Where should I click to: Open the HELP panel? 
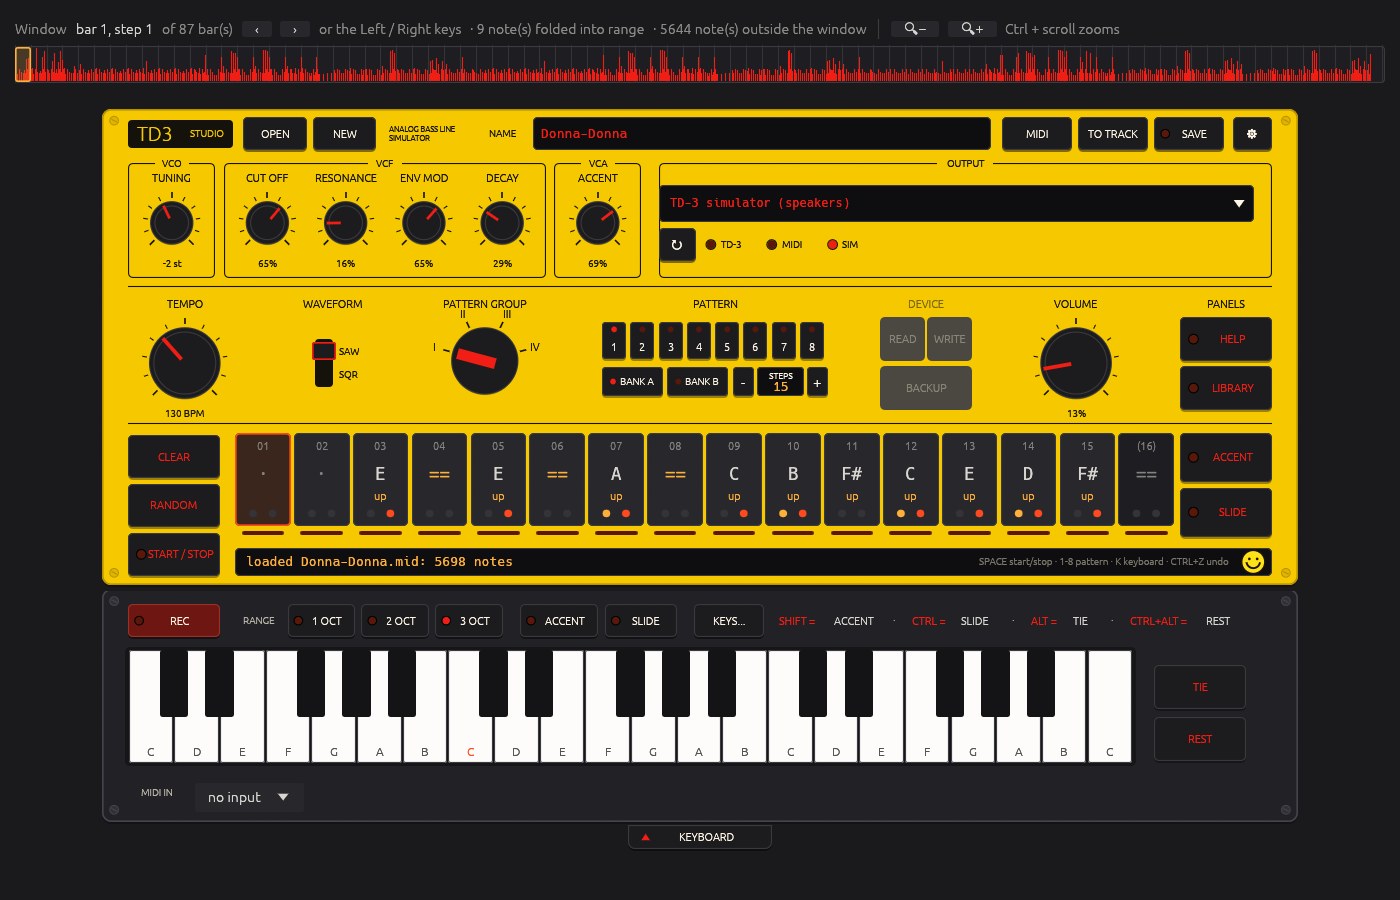(1225, 339)
